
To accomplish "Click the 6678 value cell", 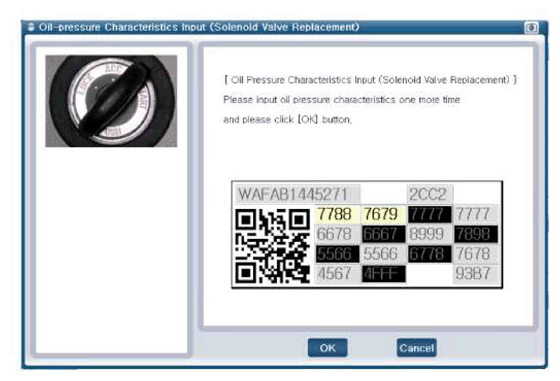I will pos(337,234).
